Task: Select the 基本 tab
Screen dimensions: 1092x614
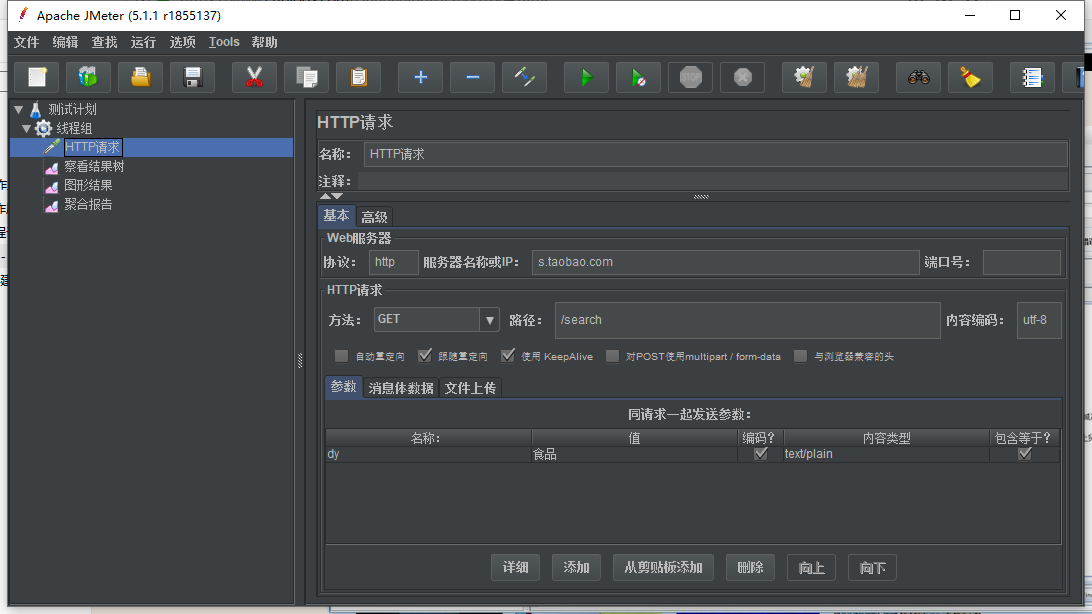Action: coord(336,216)
